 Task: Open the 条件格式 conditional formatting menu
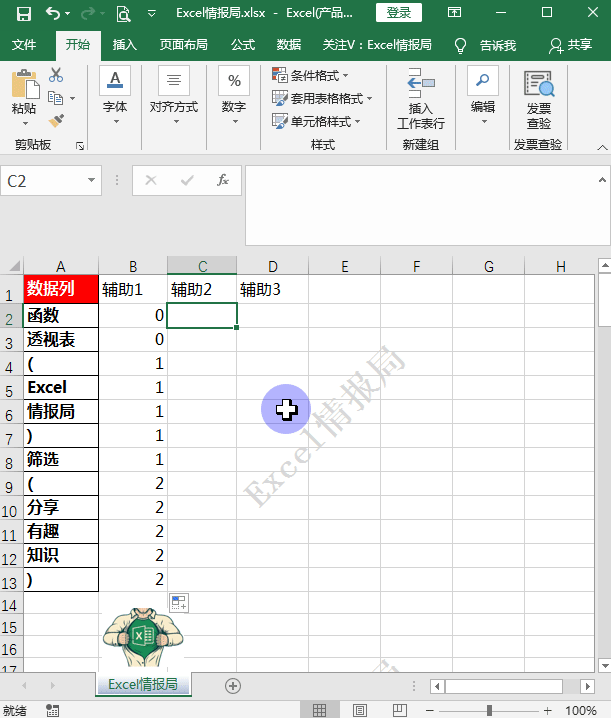[311, 75]
